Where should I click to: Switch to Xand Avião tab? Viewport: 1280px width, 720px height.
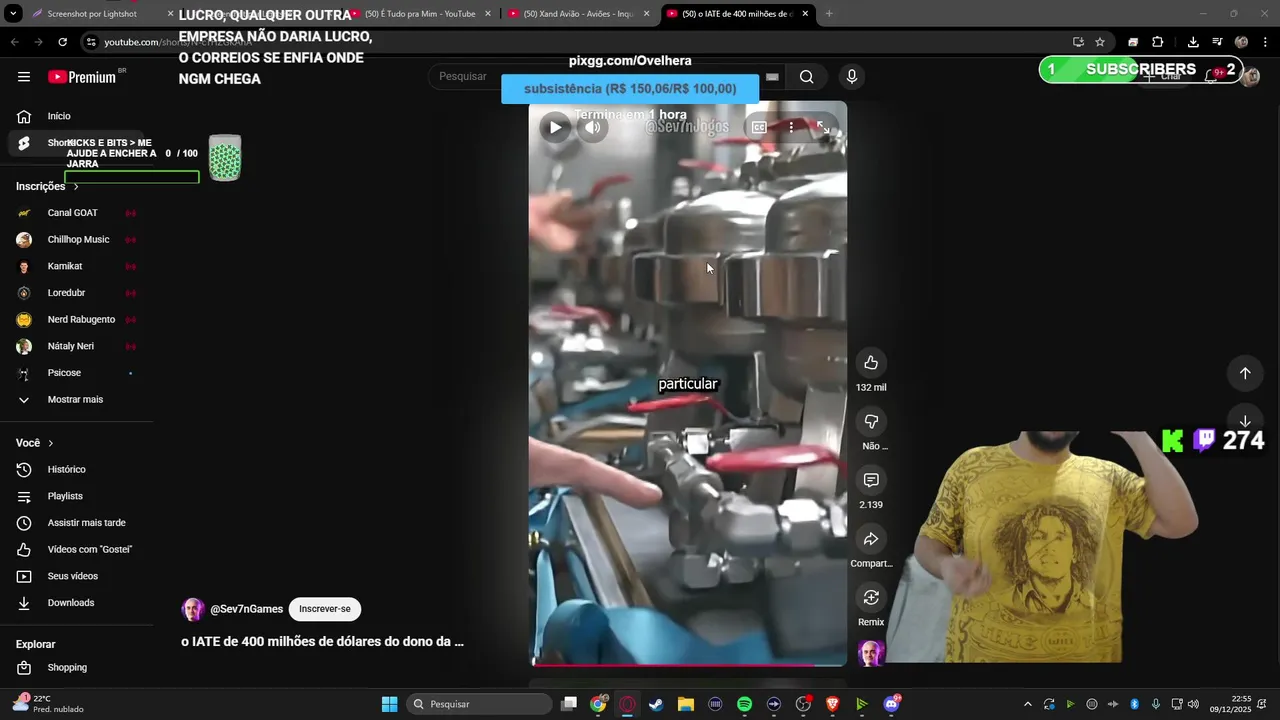[578, 14]
